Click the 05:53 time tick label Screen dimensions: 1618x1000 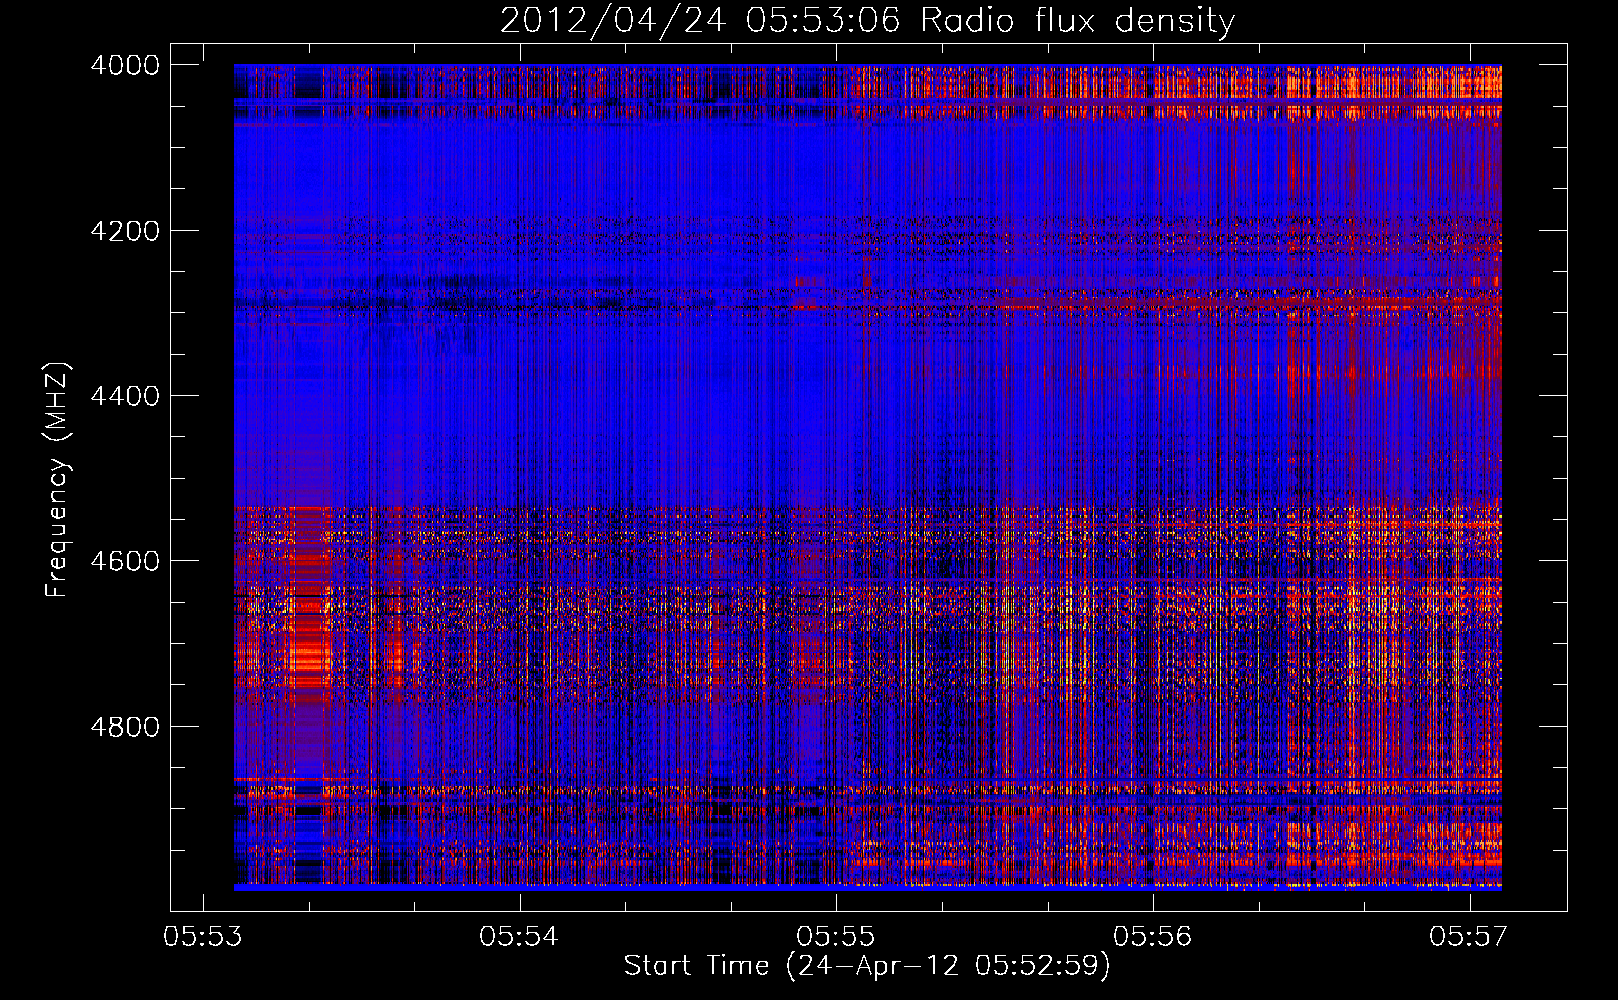pyautogui.click(x=204, y=936)
